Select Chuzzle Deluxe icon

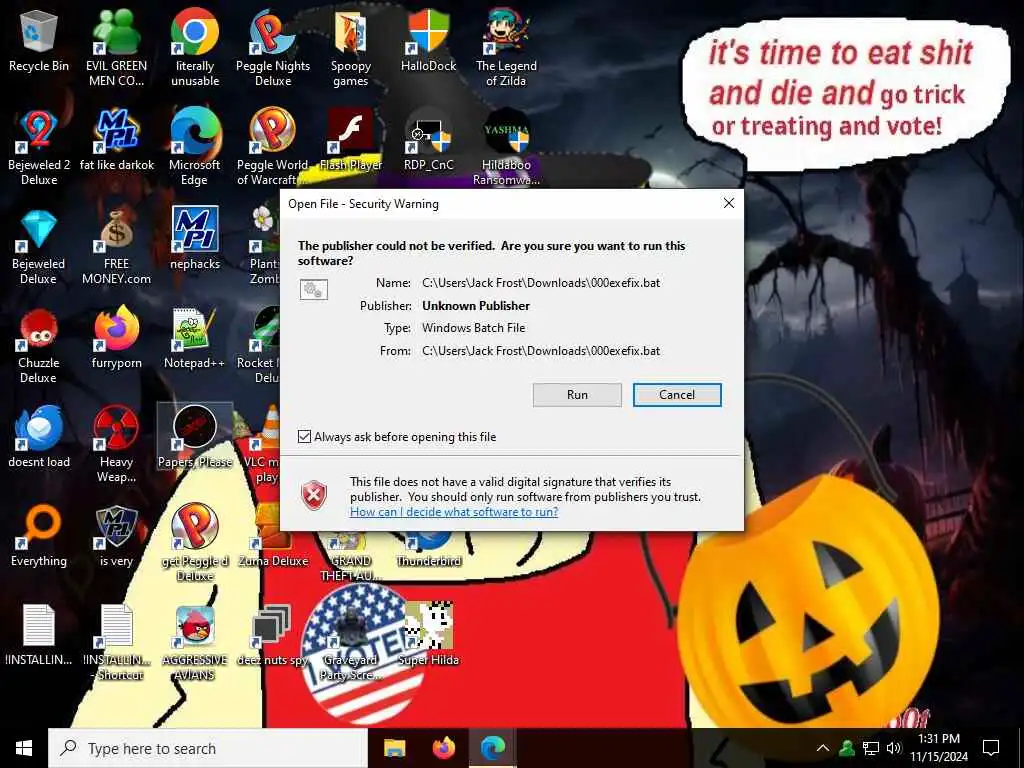pos(39,344)
